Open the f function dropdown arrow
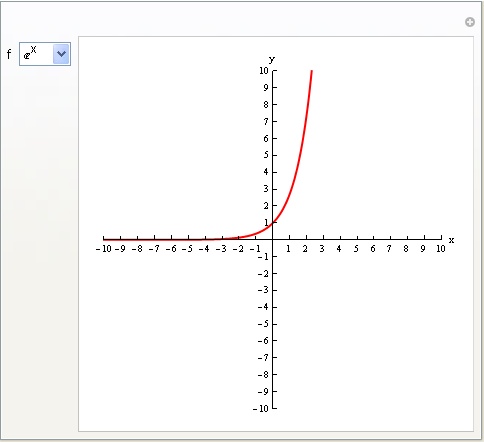Viewport: 484px width, 443px height. [61, 54]
